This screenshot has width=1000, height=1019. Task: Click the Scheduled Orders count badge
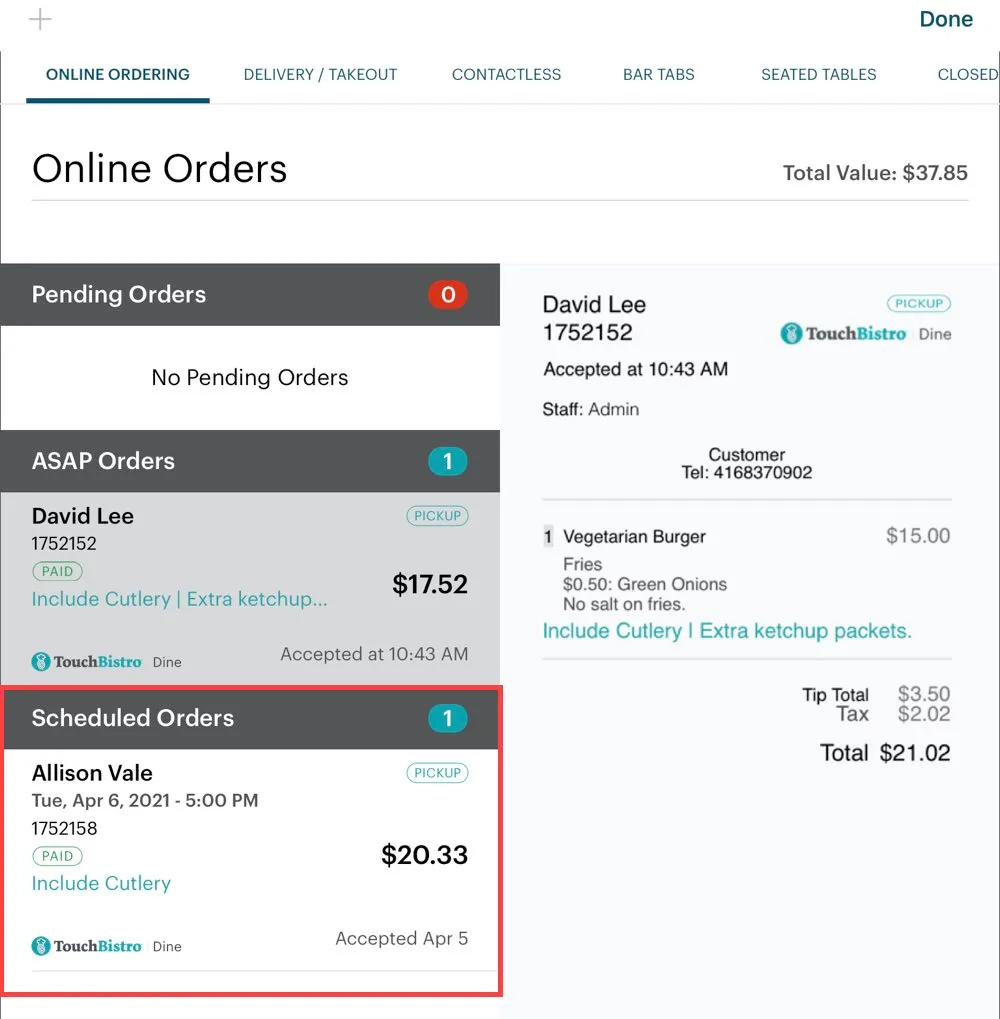[448, 718]
